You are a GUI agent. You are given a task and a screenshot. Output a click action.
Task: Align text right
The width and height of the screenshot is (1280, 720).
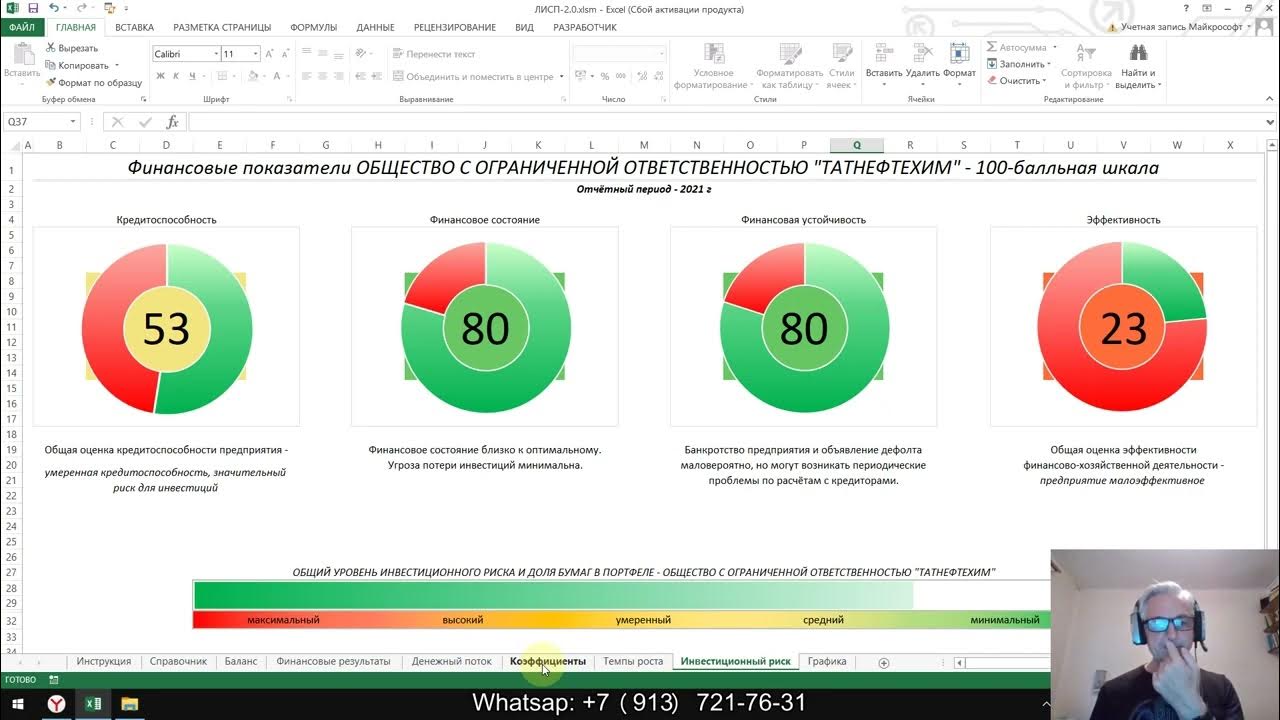(339, 76)
